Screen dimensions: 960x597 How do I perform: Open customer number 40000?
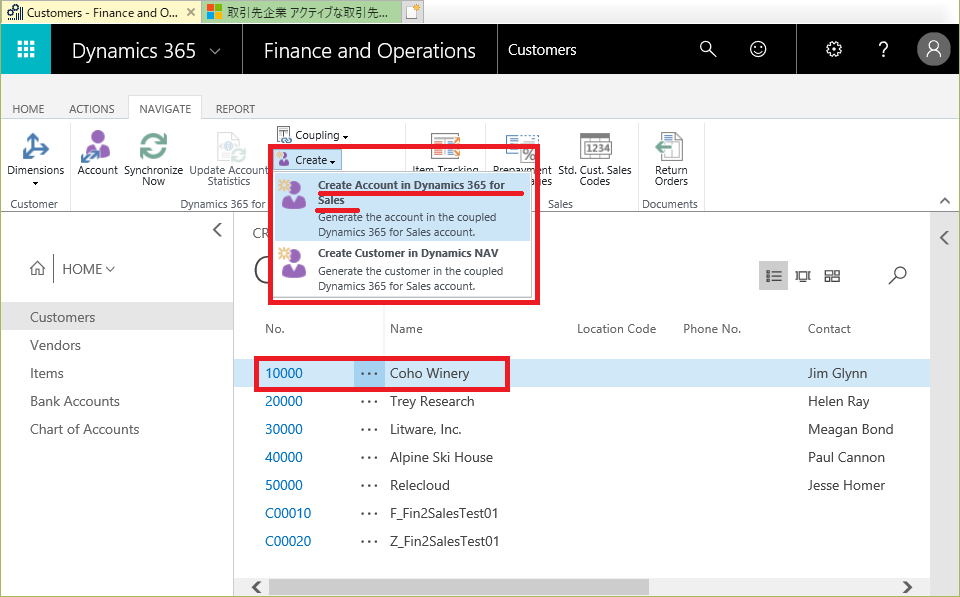283,457
